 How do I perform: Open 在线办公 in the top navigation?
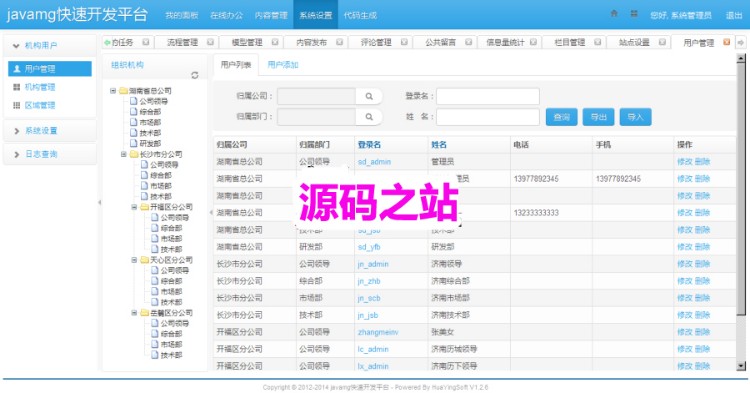point(226,15)
